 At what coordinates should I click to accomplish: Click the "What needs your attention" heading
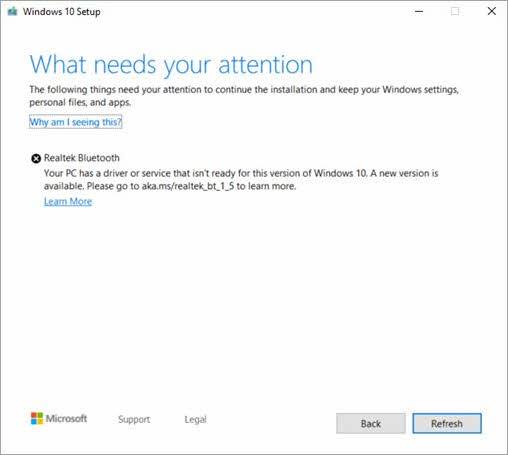171,65
